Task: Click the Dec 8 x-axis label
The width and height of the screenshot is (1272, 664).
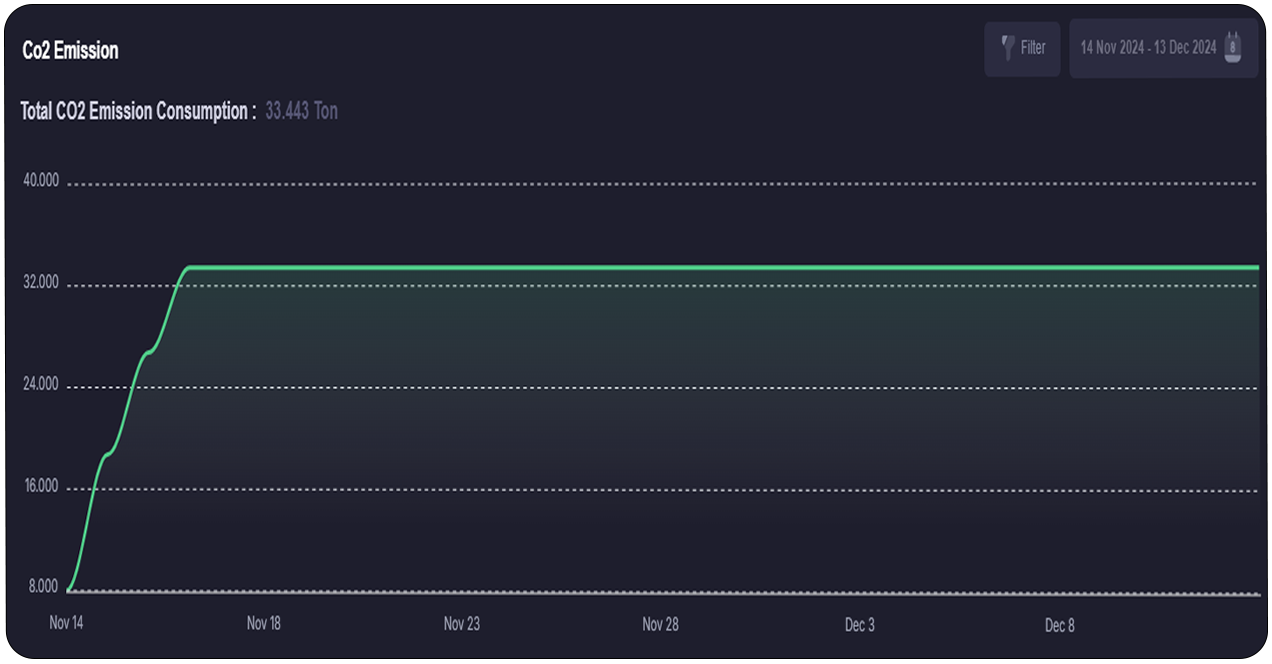Action: [x=1059, y=625]
